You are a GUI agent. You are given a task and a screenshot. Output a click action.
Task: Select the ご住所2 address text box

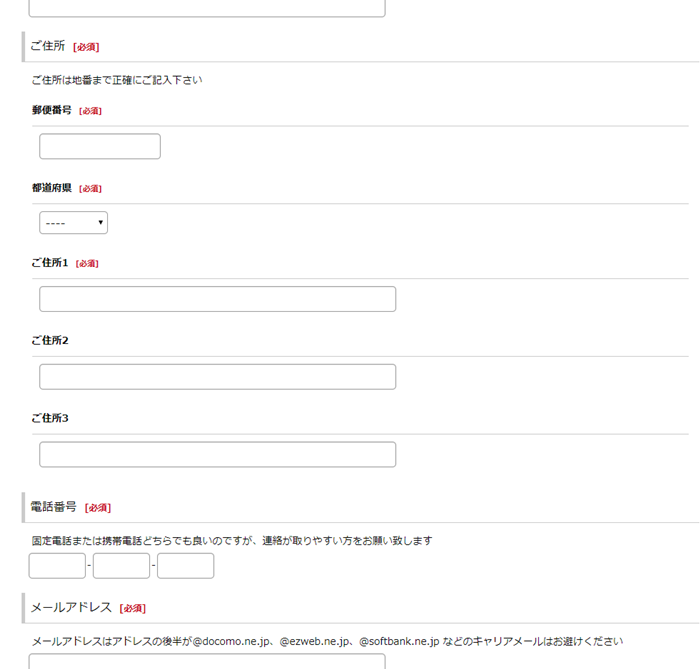(217, 377)
